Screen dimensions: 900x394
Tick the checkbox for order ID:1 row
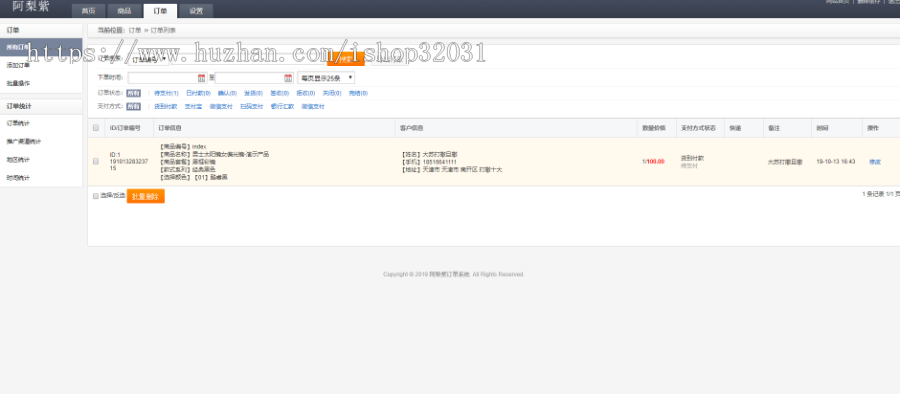96,161
